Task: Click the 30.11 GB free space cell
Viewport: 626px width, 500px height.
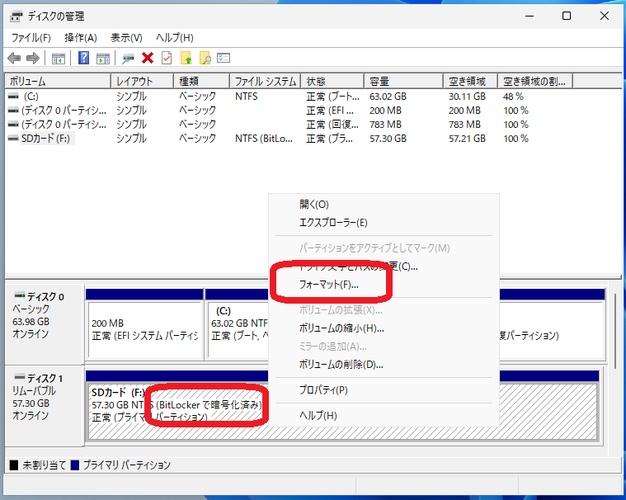Action: click(x=467, y=96)
